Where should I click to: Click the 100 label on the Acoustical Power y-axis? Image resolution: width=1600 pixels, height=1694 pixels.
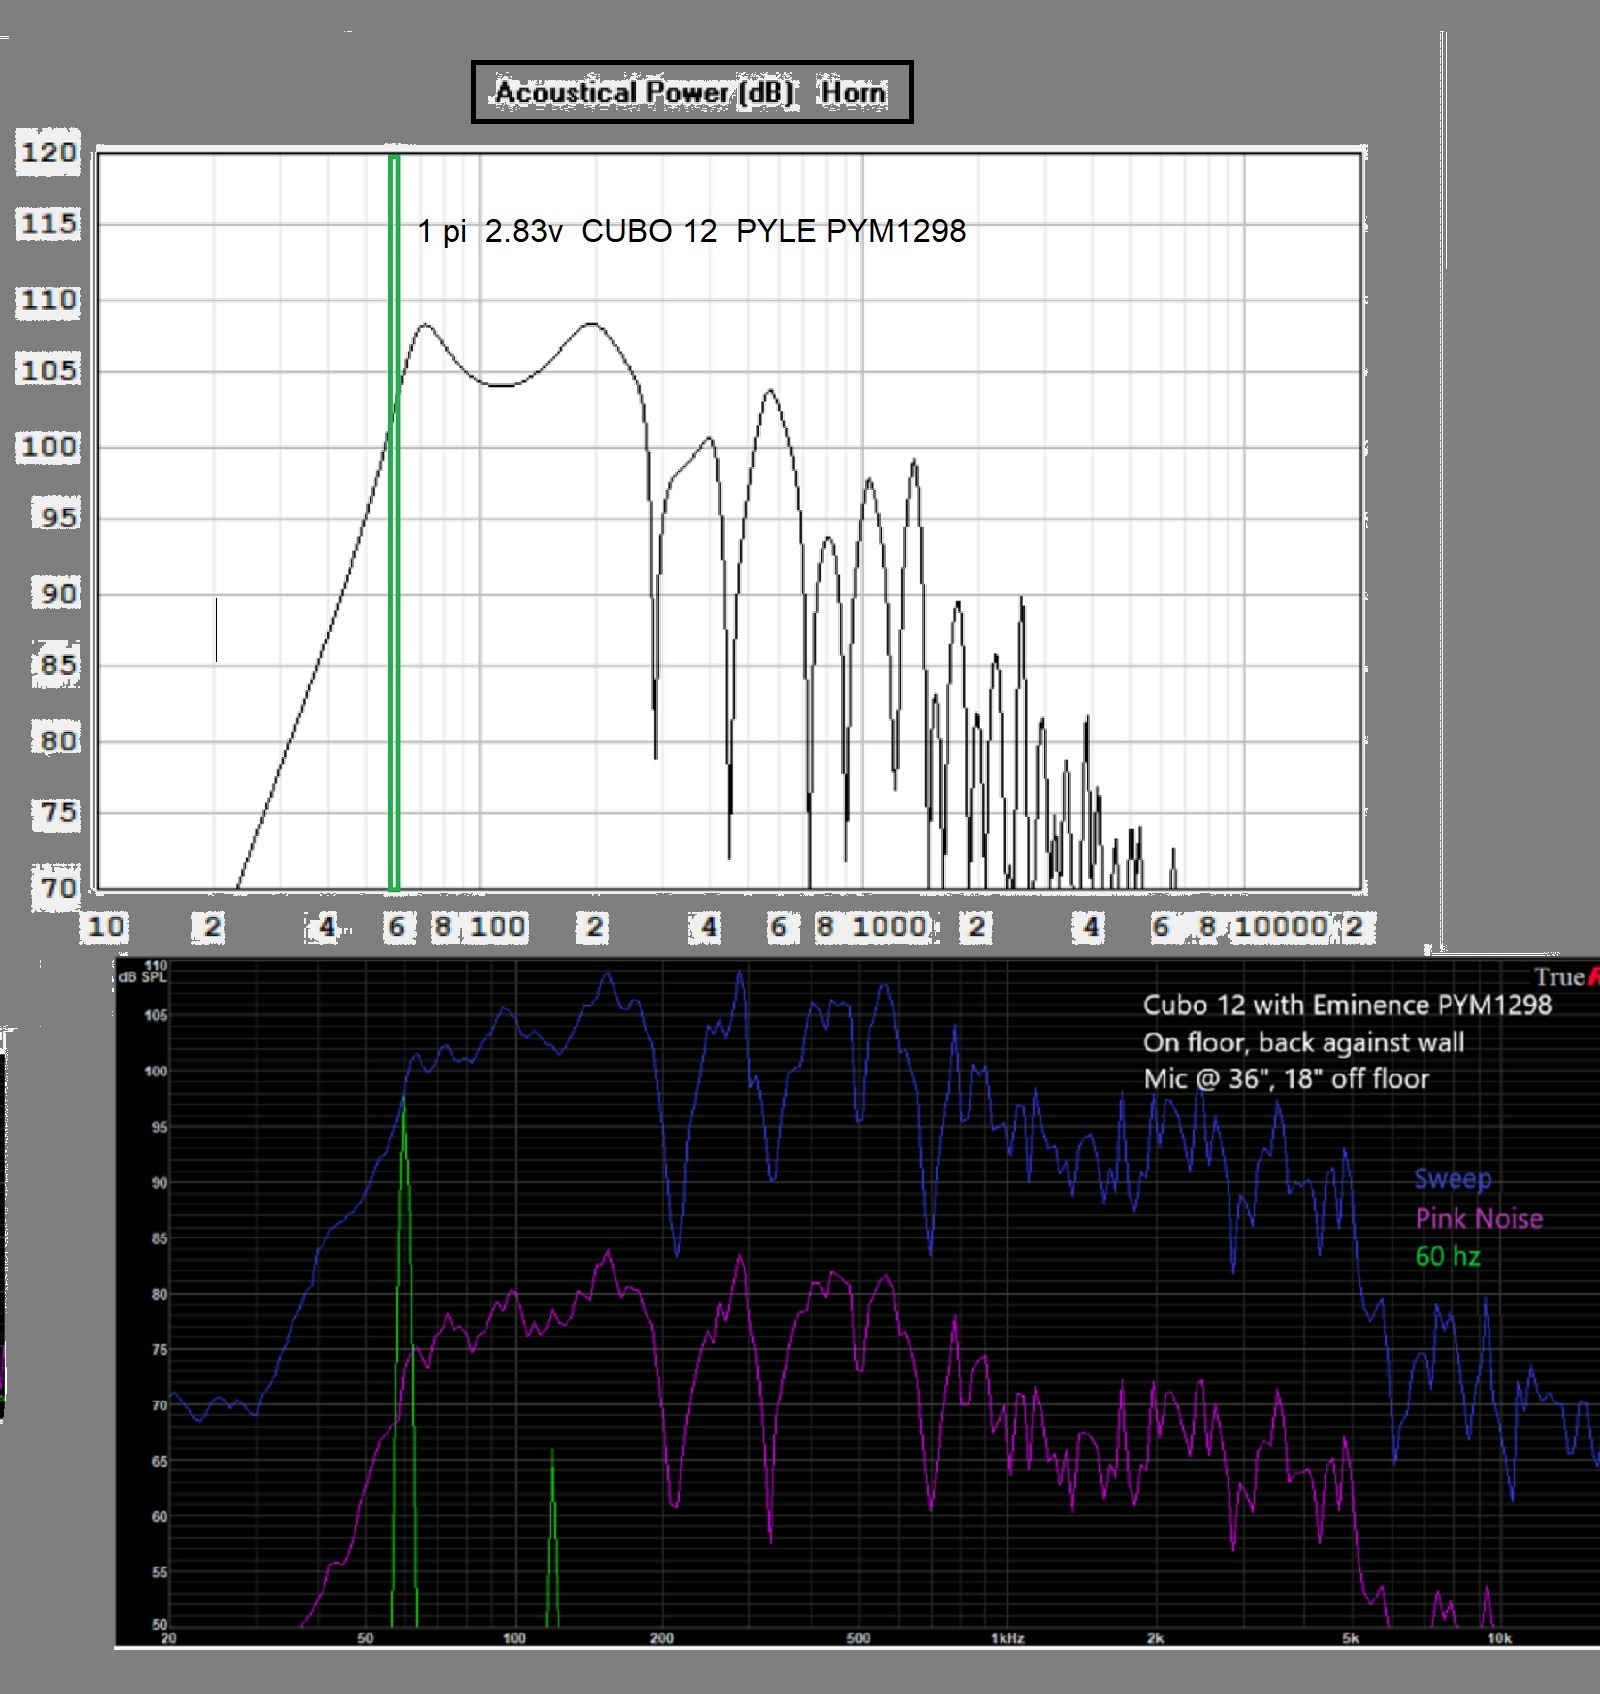[48, 446]
